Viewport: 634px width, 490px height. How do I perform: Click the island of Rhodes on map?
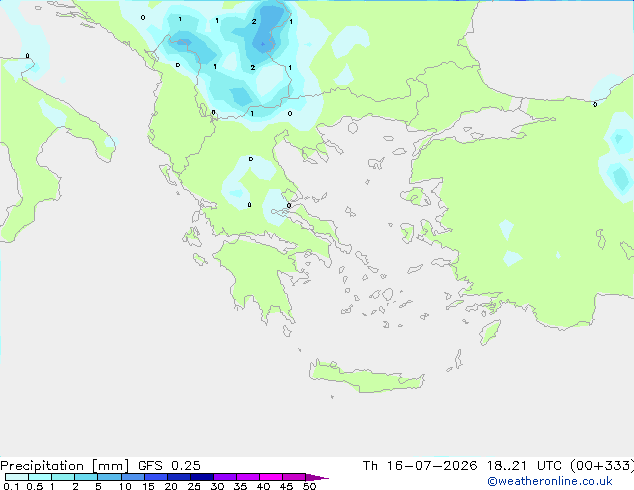click(490, 332)
